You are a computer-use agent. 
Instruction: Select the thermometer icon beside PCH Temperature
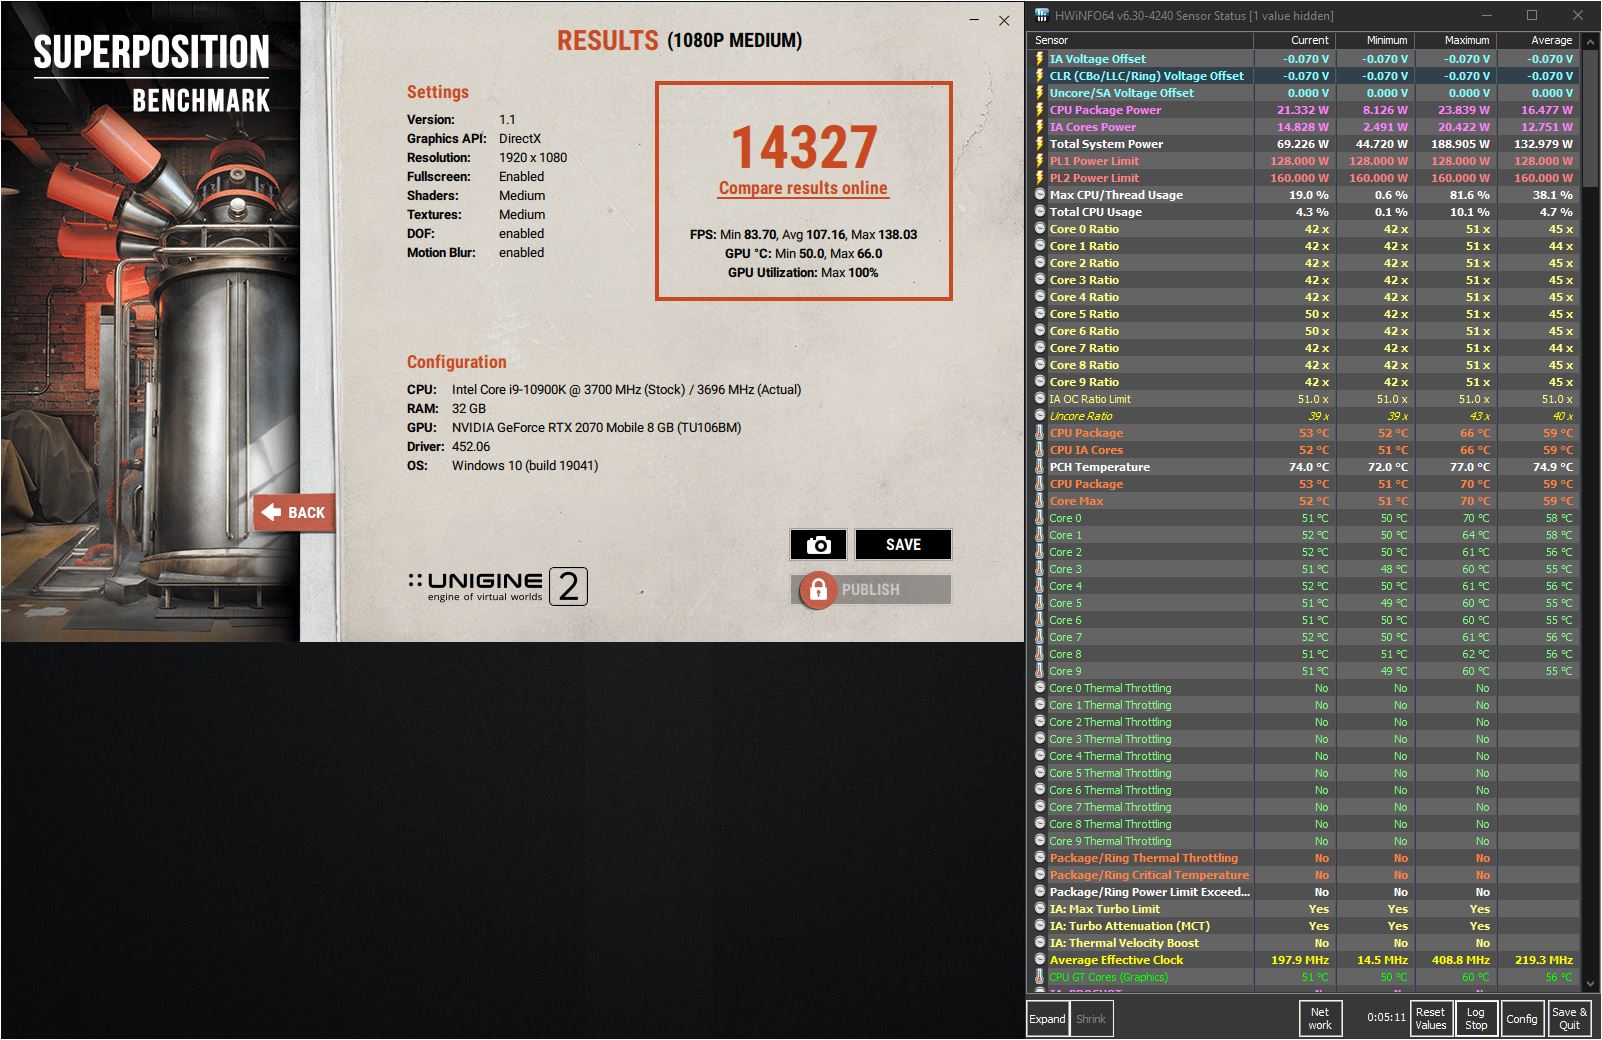tap(1039, 467)
